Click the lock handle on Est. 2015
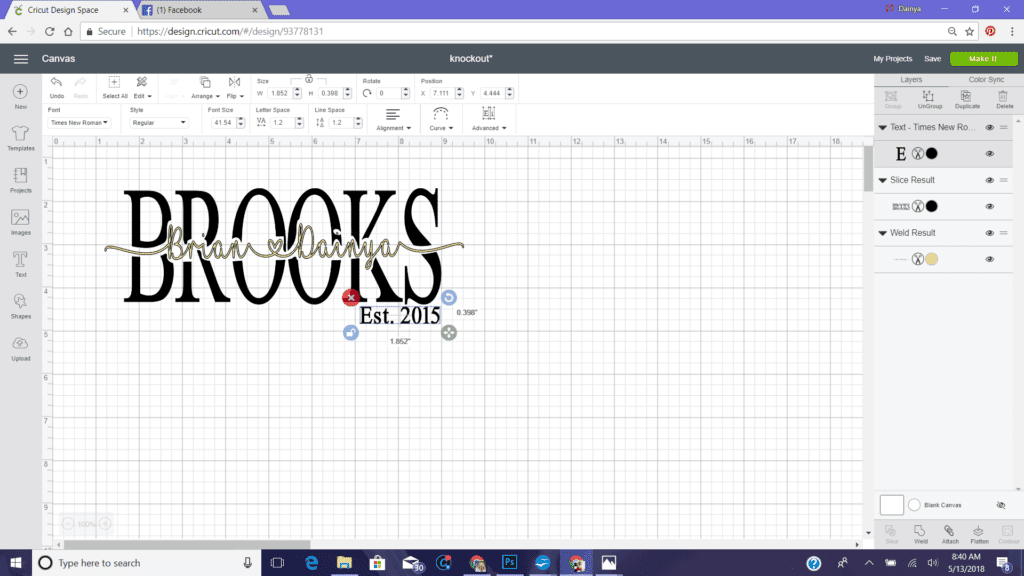The image size is (1024, 576). [x=351, y=333]
